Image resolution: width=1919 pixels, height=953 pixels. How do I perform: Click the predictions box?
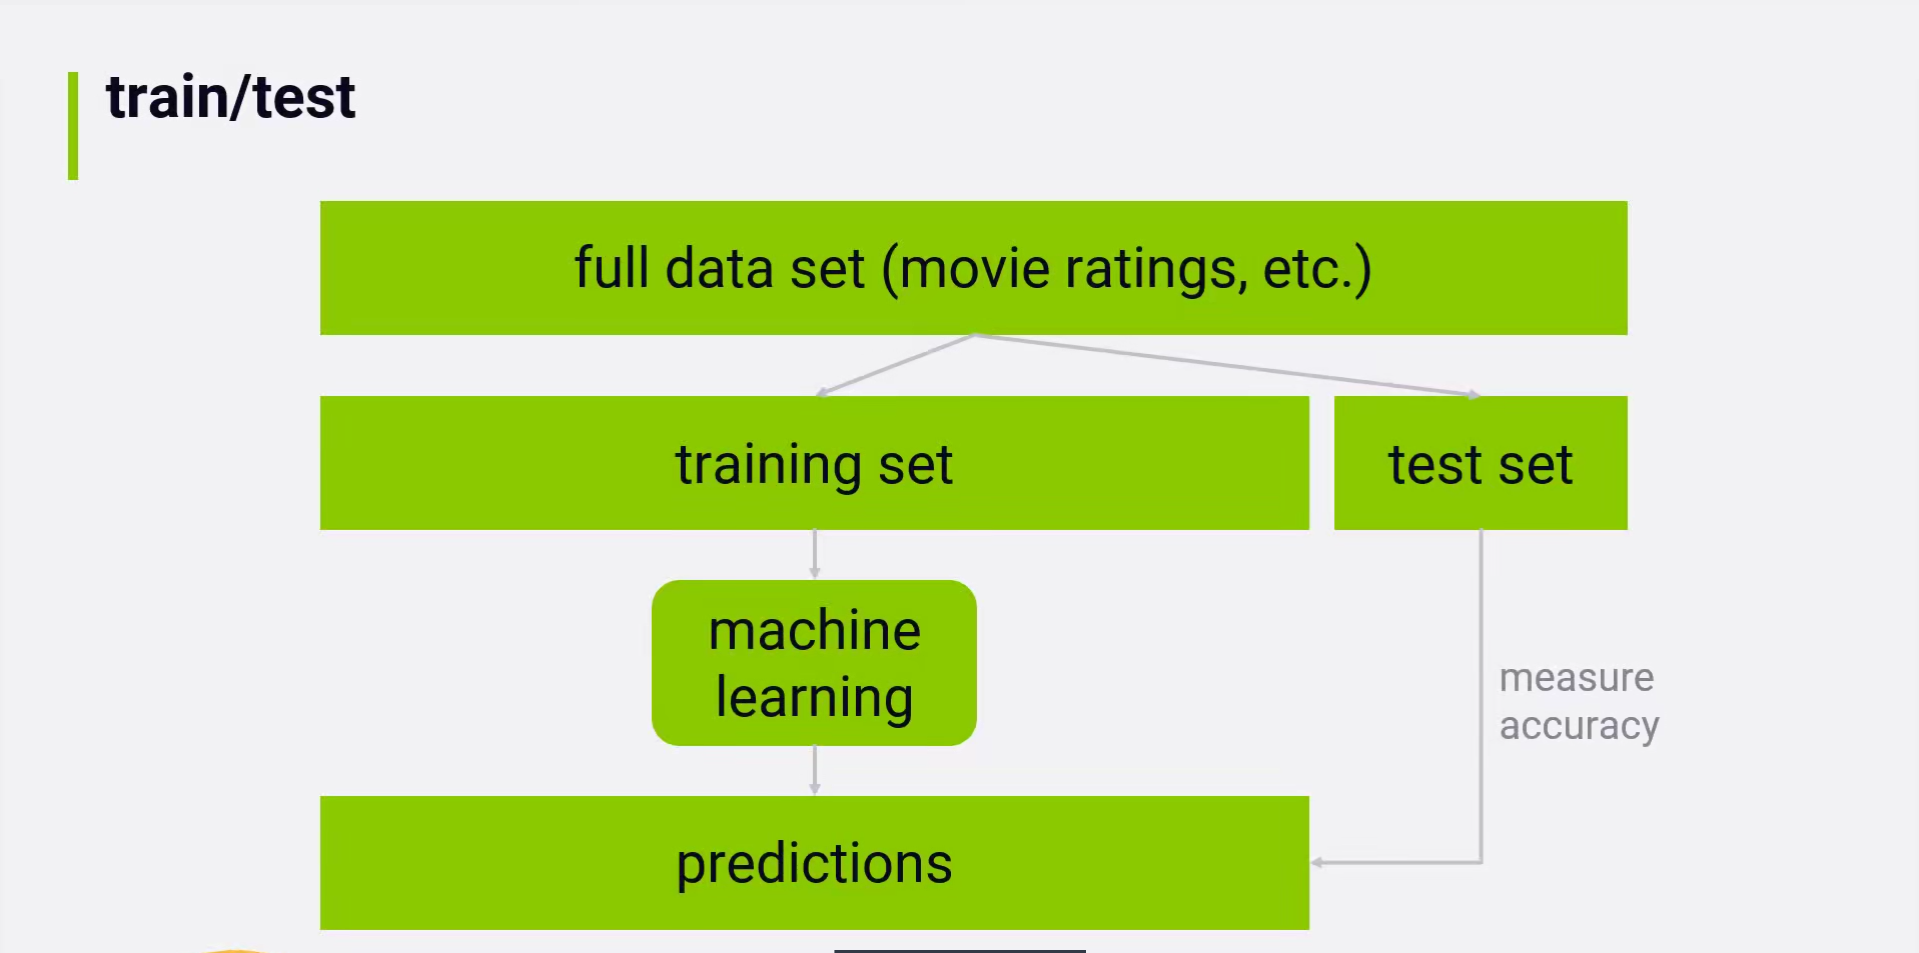(x=814, y=862)
